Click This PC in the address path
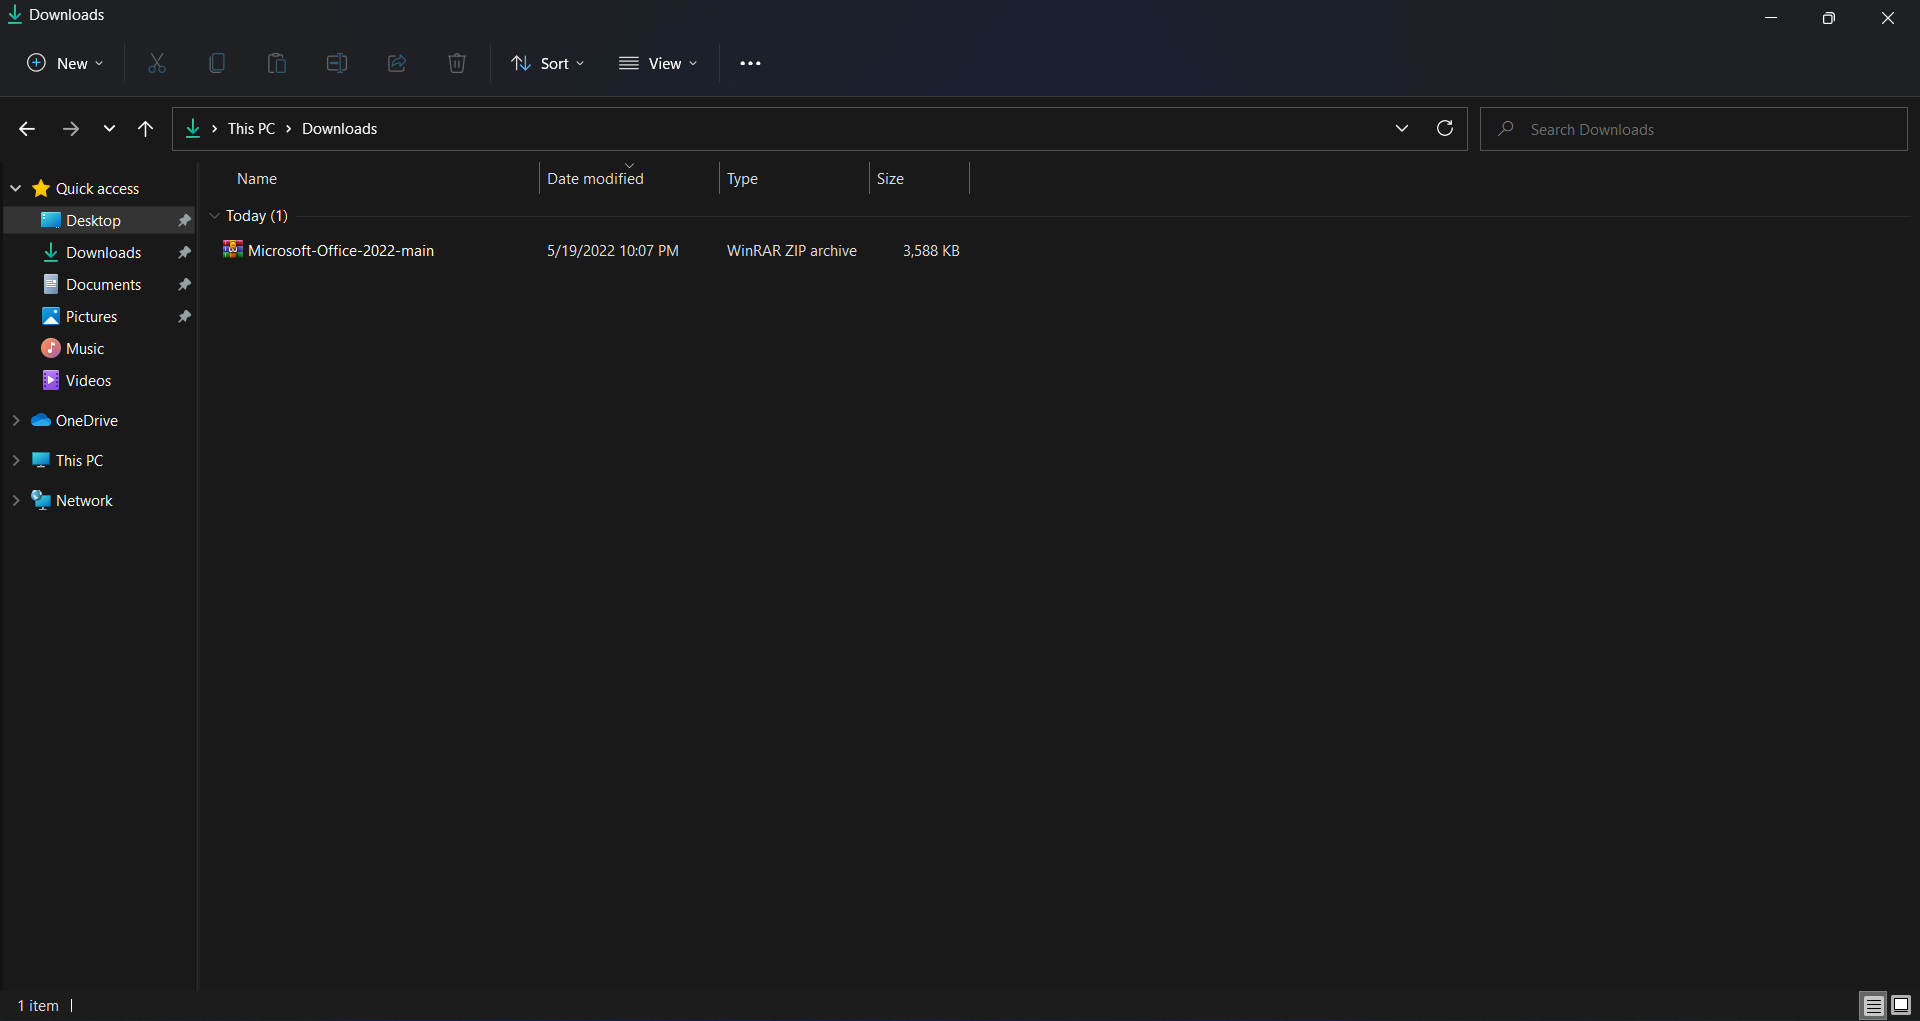Image resolution: width=1920 pixels, height=1021 pixels. click(x=251, y=129)
